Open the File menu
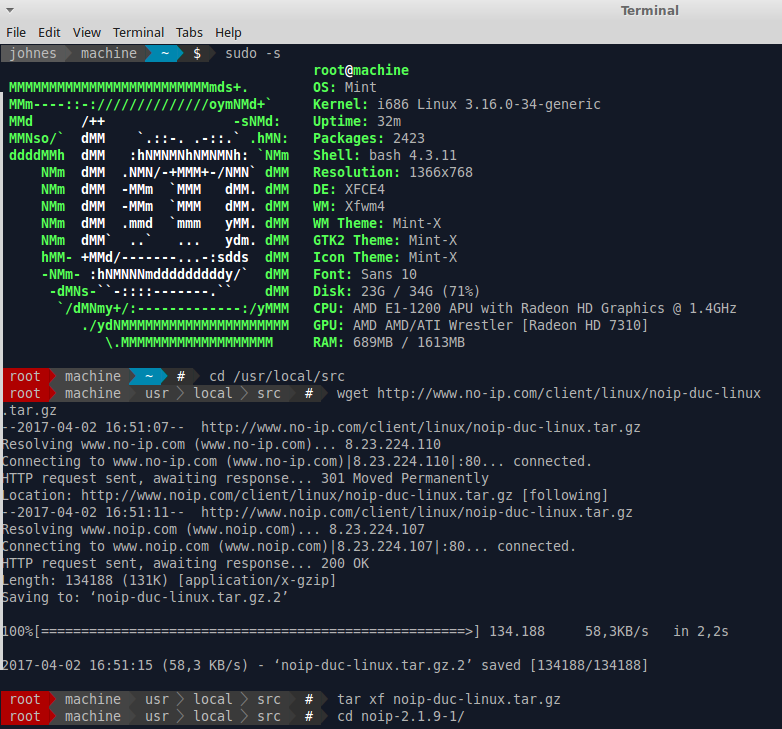The image size is (782, 729). tap(16, 32)
